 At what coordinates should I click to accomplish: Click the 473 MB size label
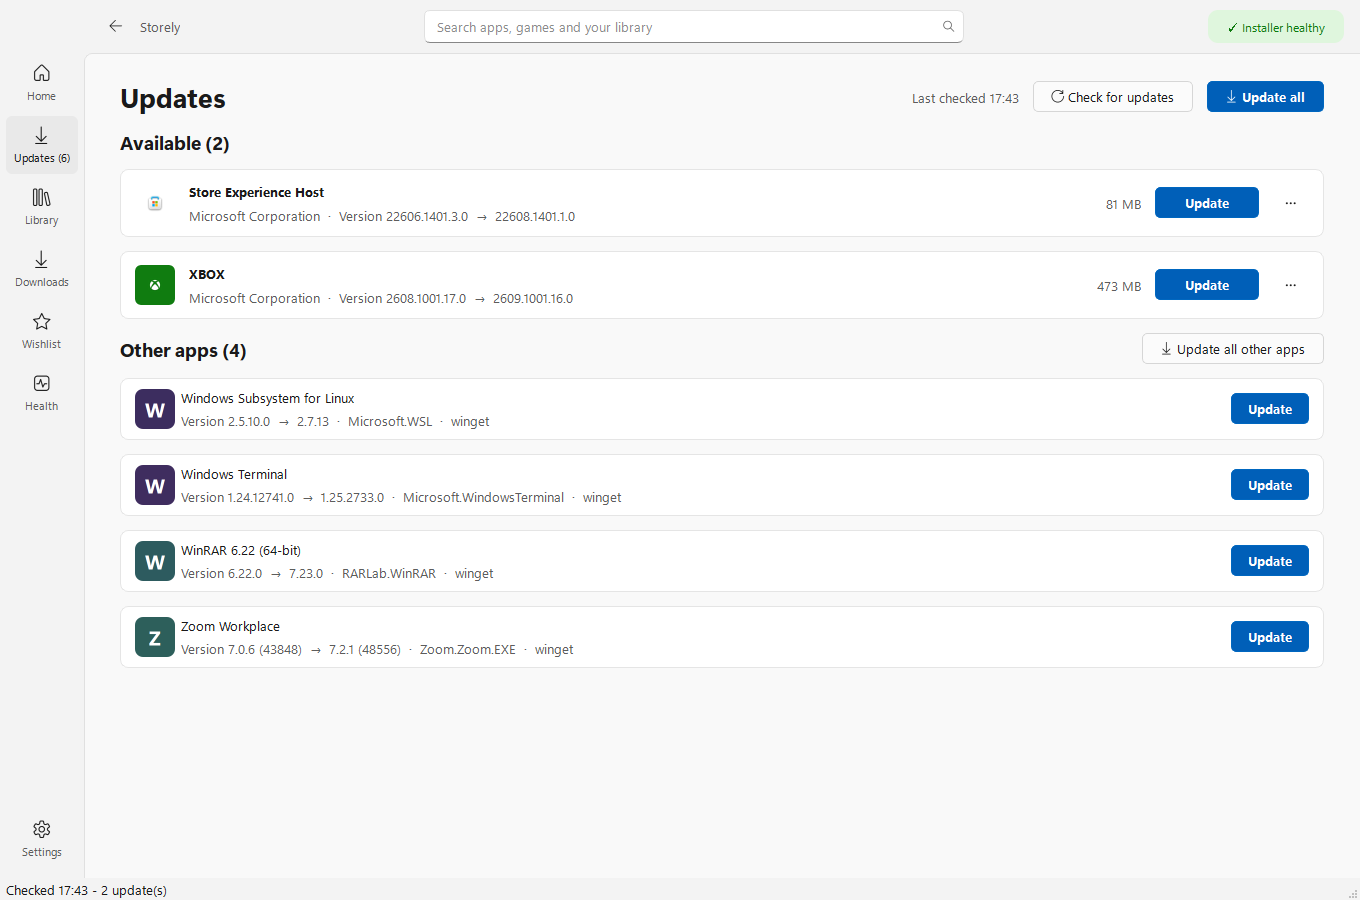[1119, 286]
